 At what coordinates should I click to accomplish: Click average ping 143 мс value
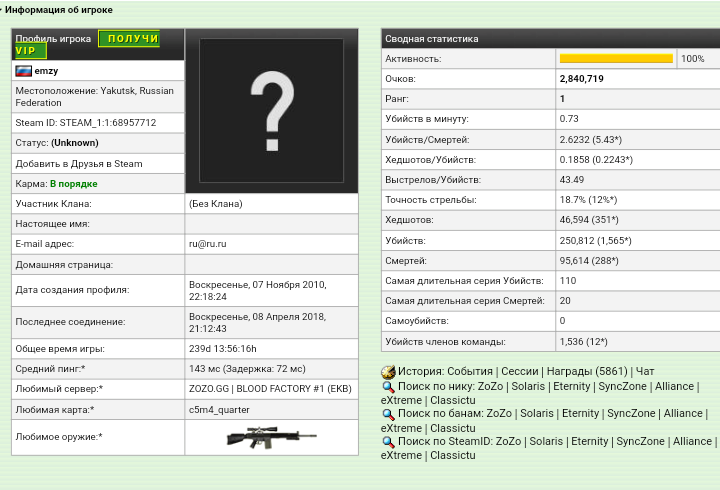247,369
